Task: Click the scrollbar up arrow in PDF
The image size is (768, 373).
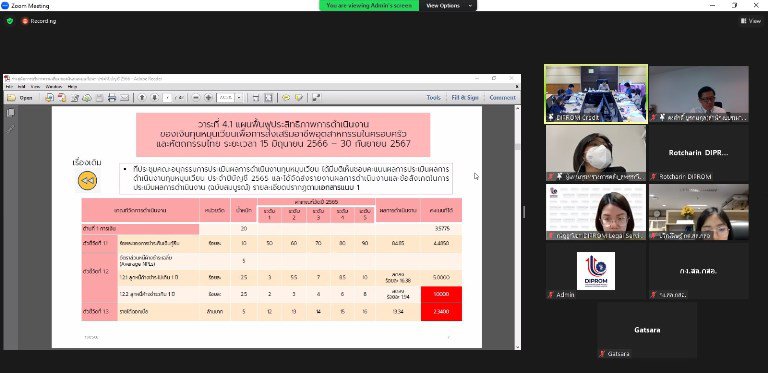Action: [x=518, y=109]
